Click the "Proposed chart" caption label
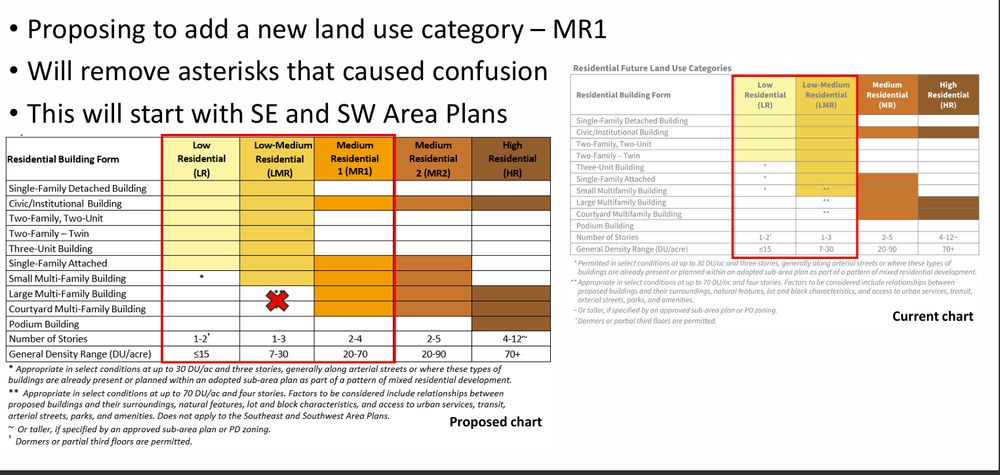This screenshot has width=1000, height=475. click(x=495, y=422)
